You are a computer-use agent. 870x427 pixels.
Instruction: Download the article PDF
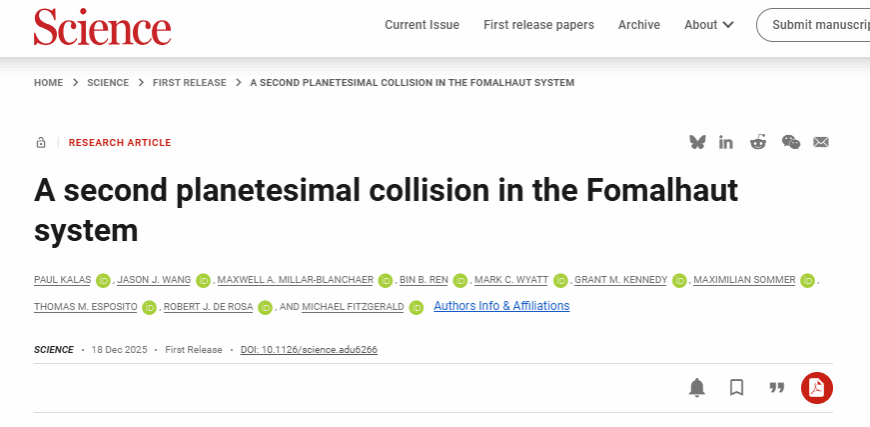(x=816, y=387)
